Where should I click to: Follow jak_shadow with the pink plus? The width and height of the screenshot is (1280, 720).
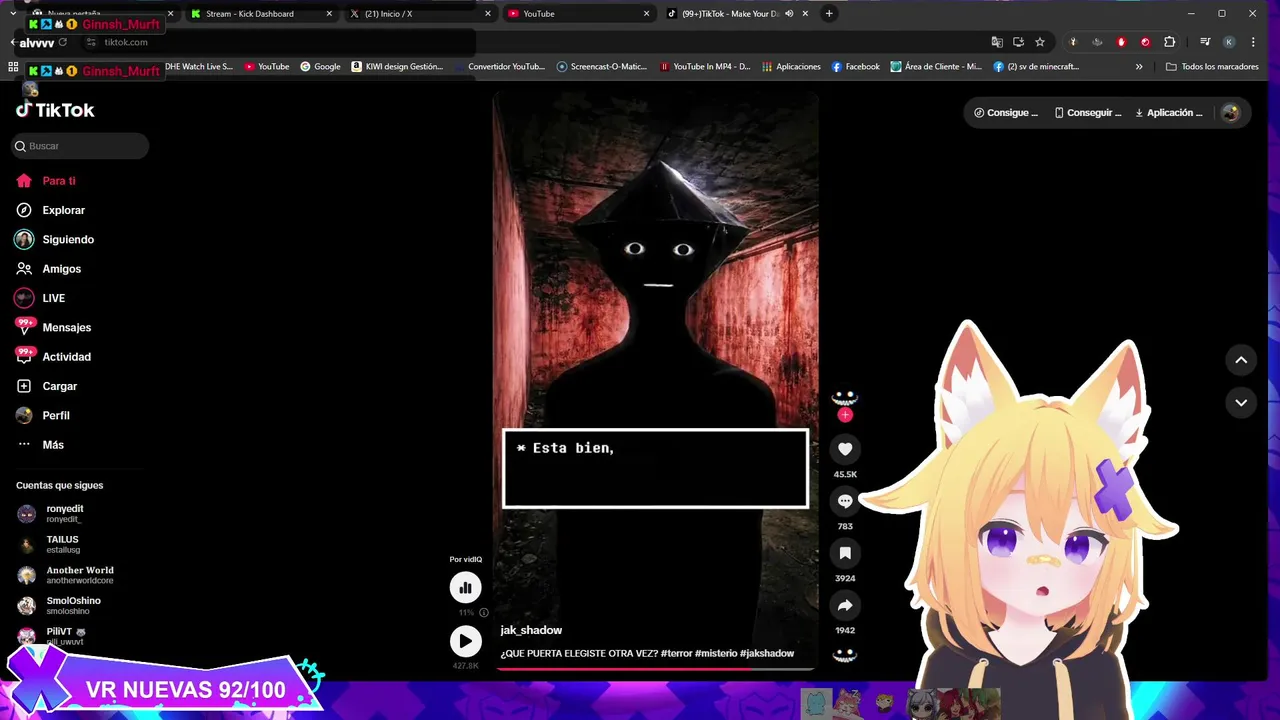coord(845,415)
